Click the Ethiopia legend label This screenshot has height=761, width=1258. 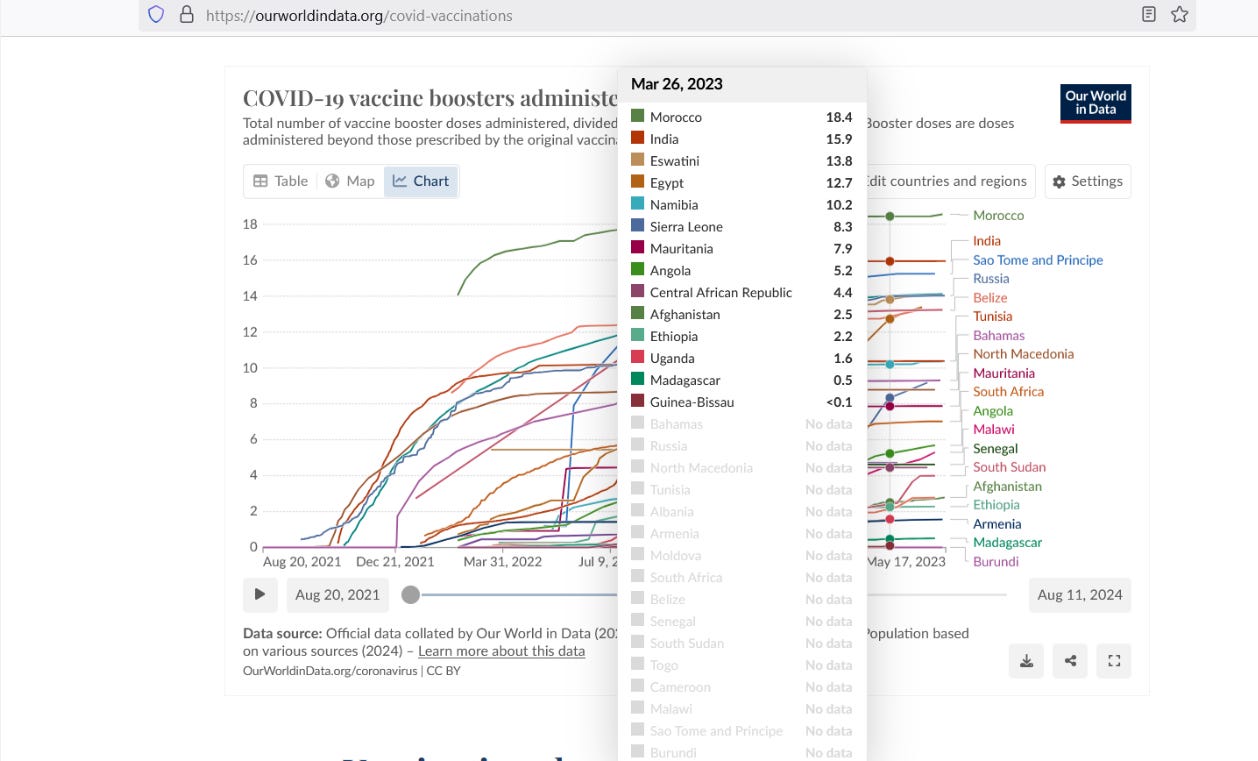coord(996,505)
